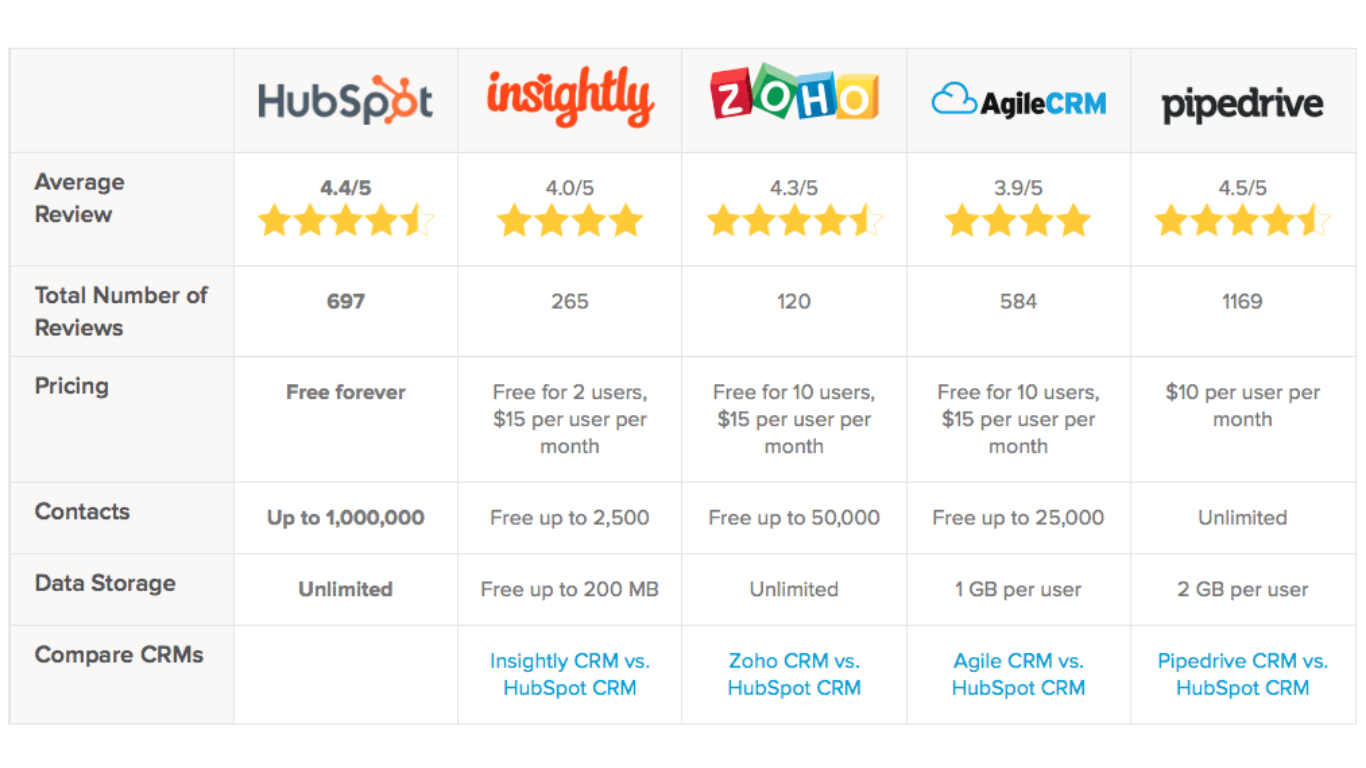This screenshot has width=1366, height=768.
Task: Click Pipedrive's star rating
Action: (1242, 220)
